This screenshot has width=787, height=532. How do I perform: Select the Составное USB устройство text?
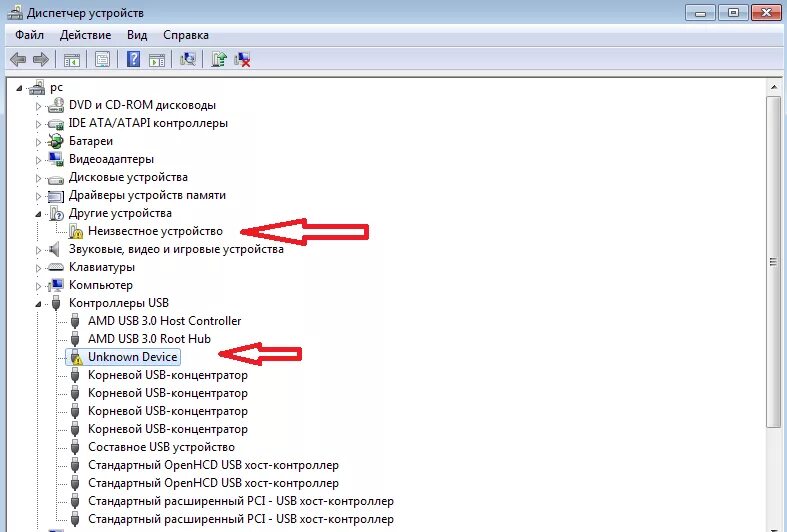tap(161, 447)
